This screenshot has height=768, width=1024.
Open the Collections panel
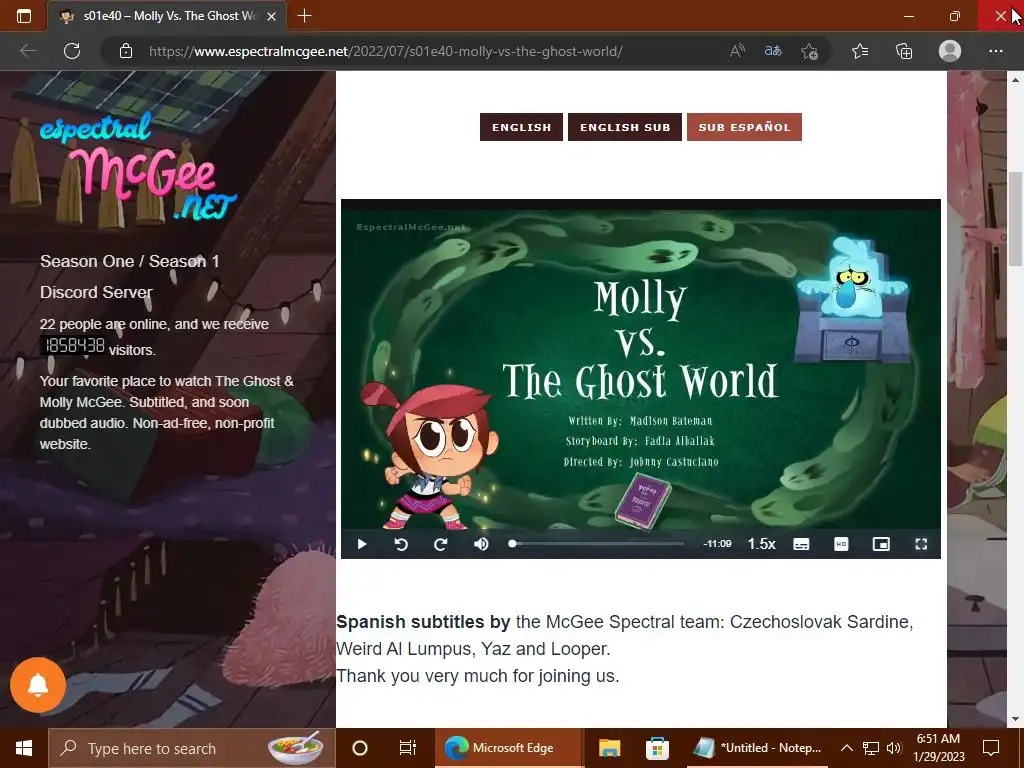(x=904, y=51)
